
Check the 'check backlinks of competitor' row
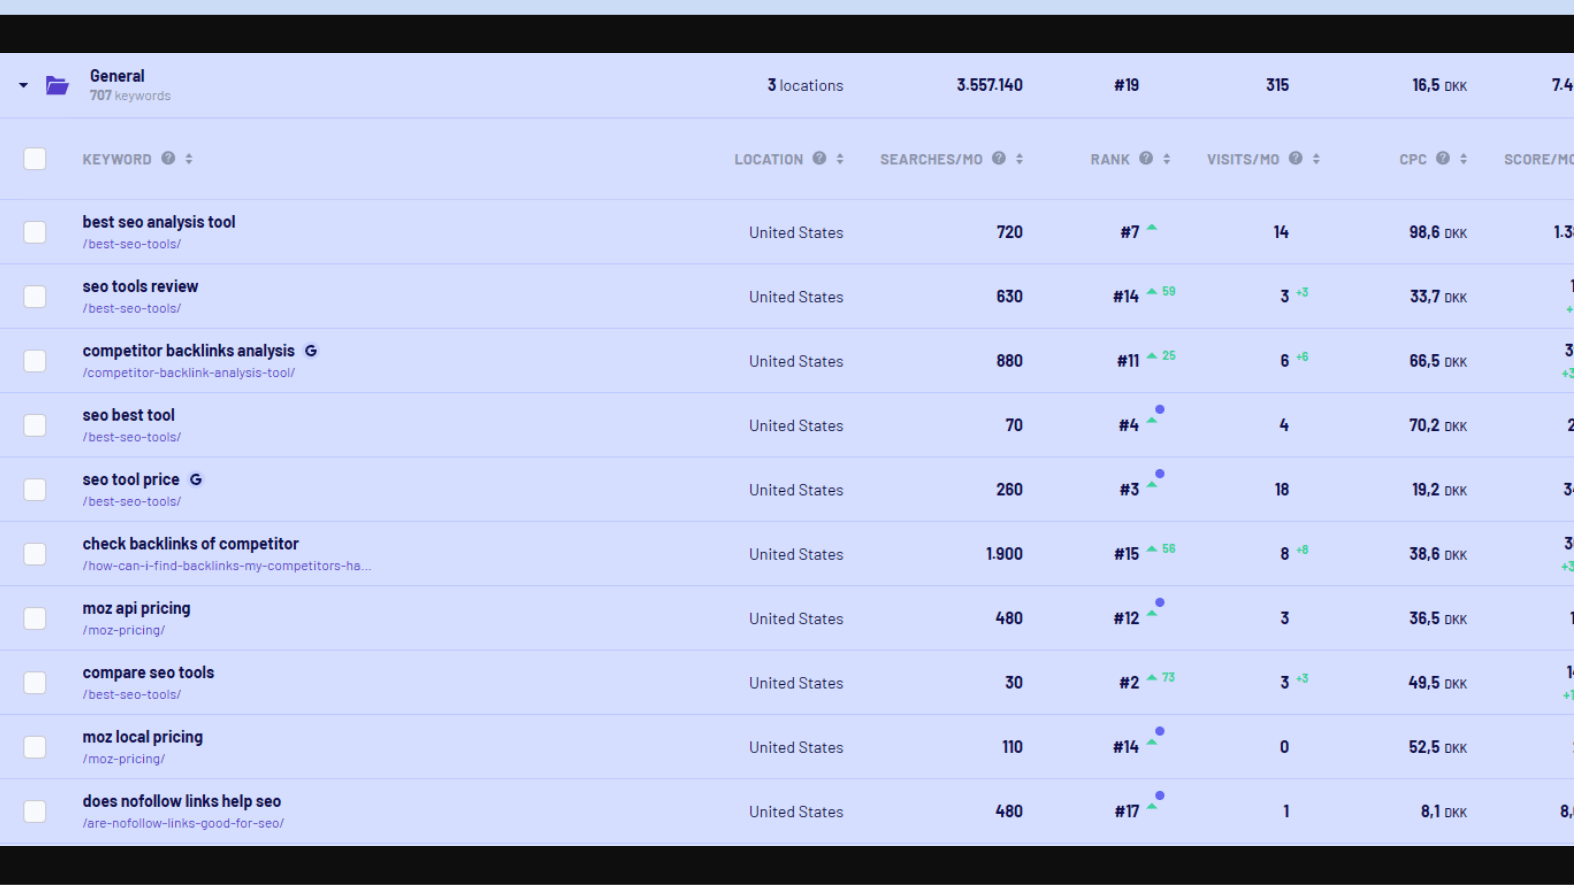pos(35,554)
